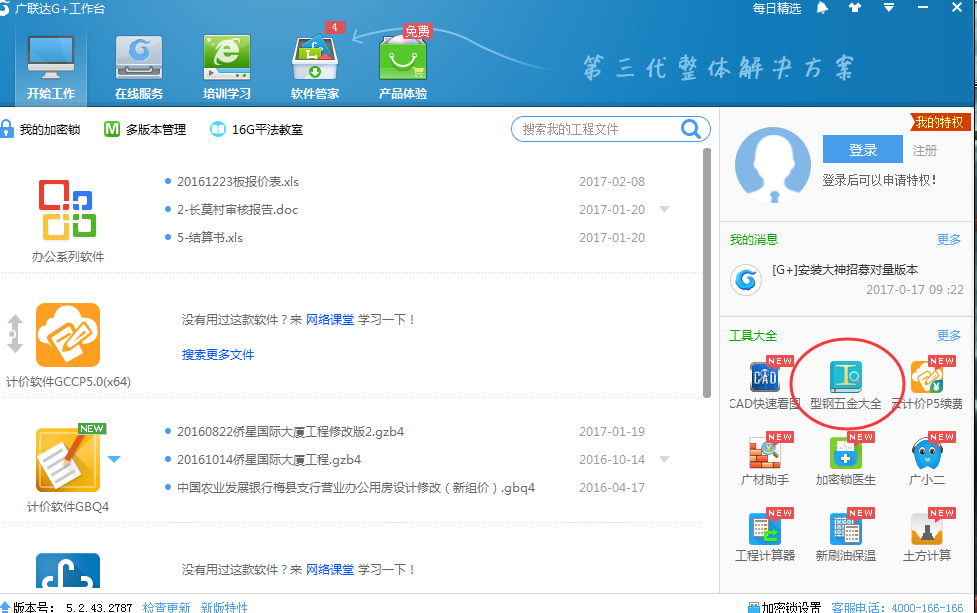
Task: Launch 计价软件GBQ4 icon
Action: [x=68, y=460]
